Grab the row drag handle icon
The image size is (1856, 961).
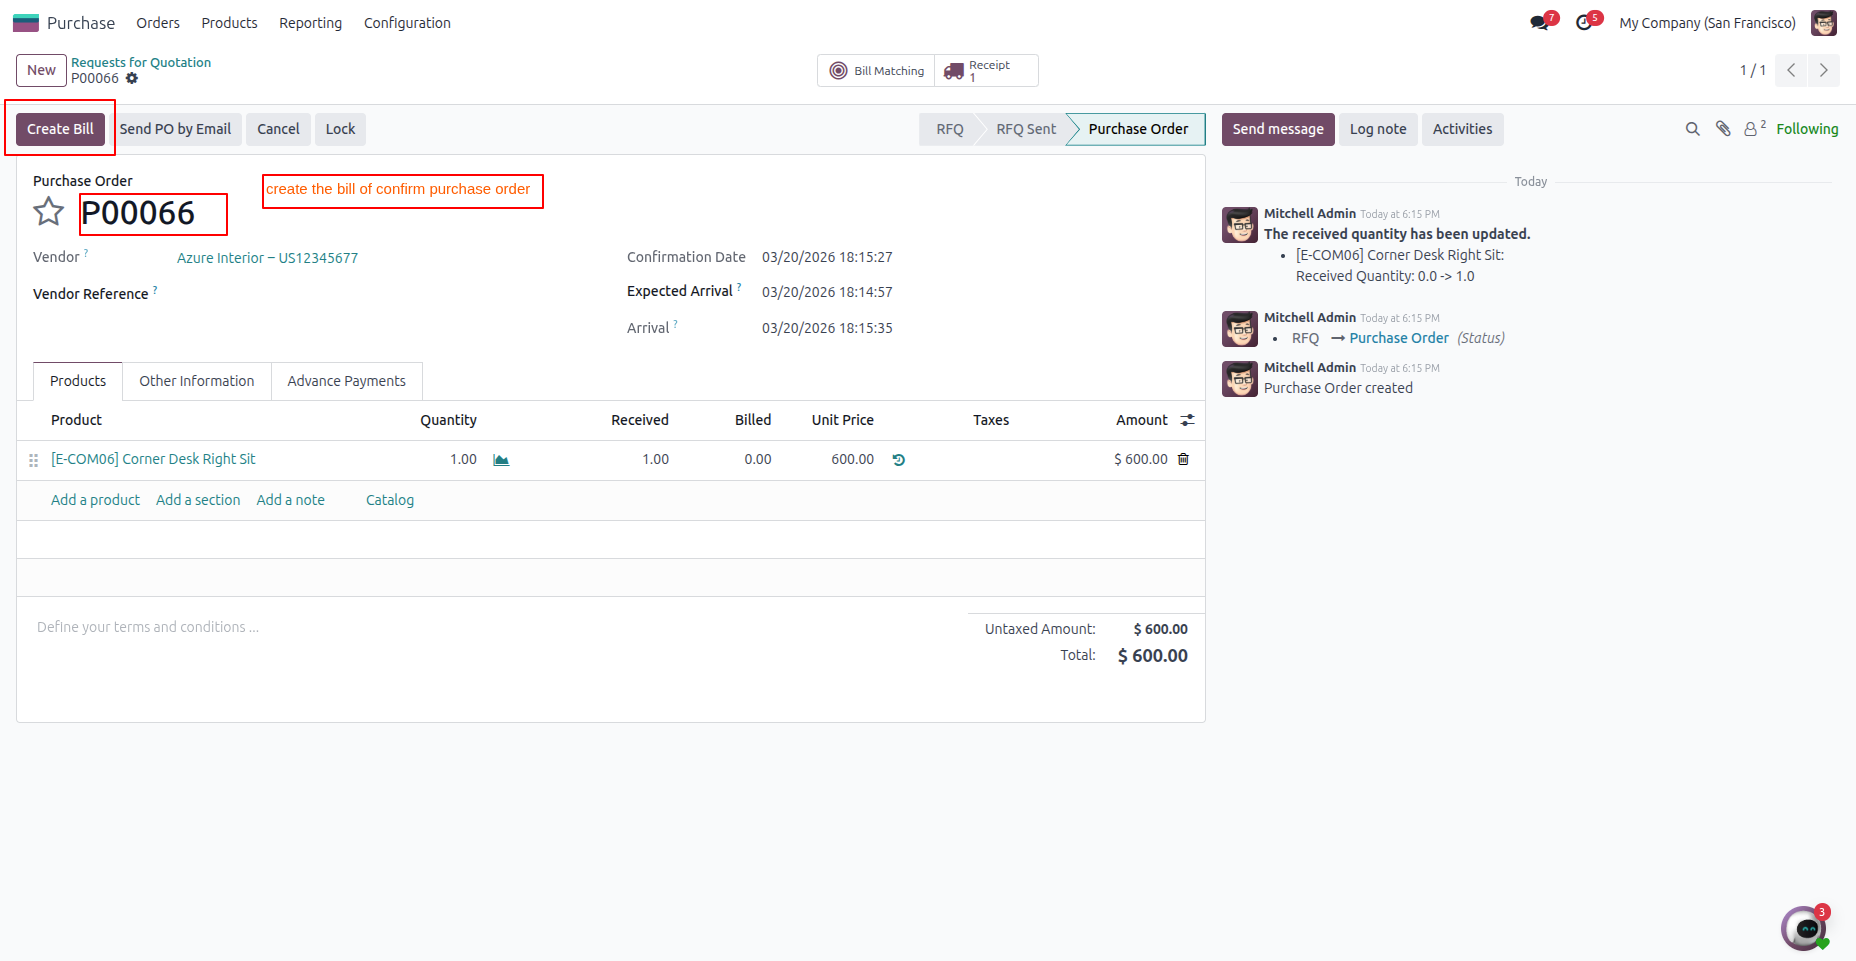[33, 460]
